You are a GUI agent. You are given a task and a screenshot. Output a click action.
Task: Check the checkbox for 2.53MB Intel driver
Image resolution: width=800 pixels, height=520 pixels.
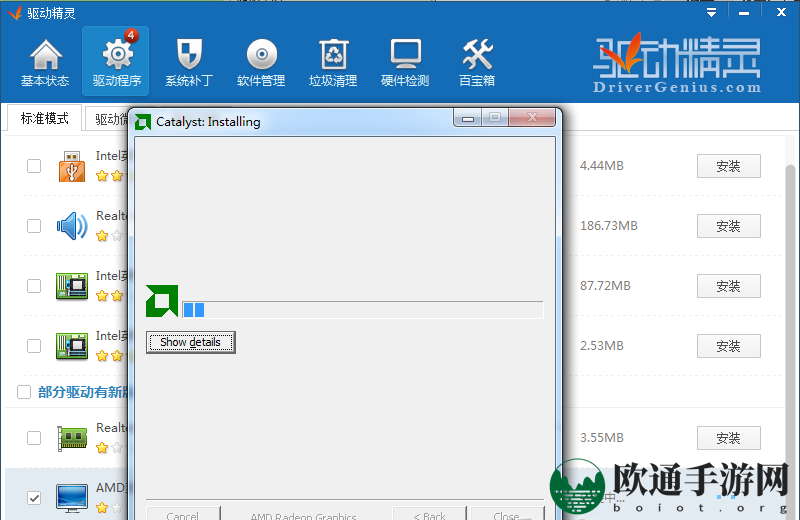[34, 346]
